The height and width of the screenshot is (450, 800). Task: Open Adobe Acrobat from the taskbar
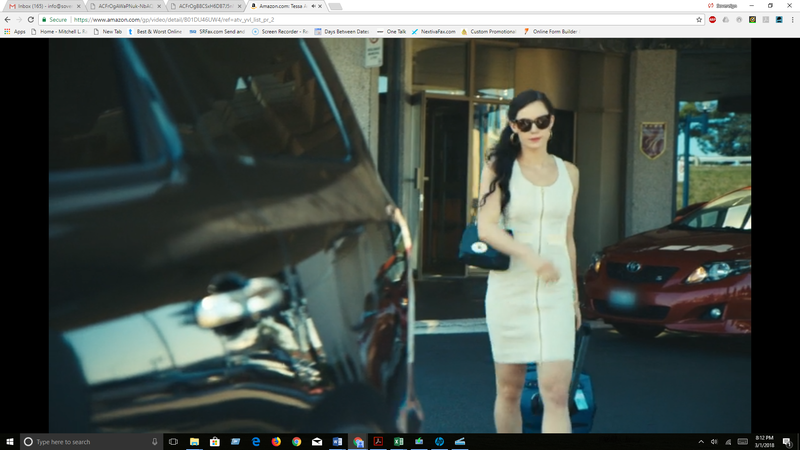point(378,442)
